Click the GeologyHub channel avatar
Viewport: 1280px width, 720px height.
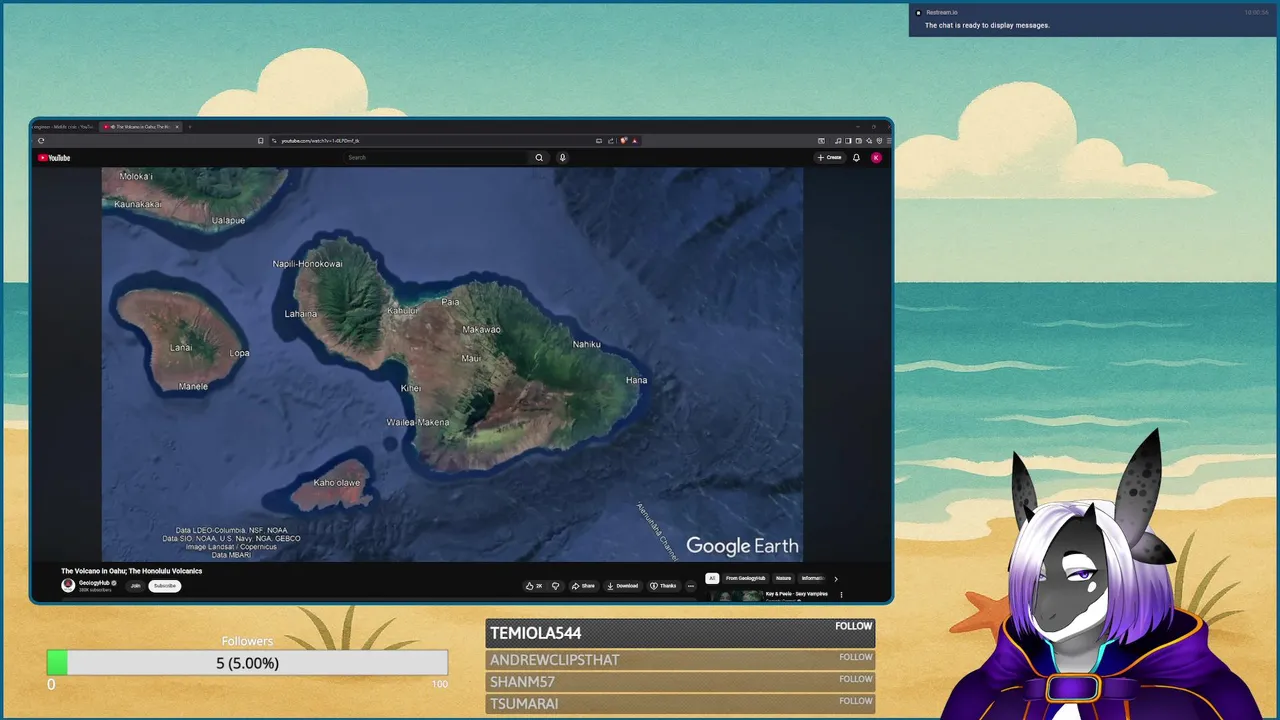tap(68, 585)
